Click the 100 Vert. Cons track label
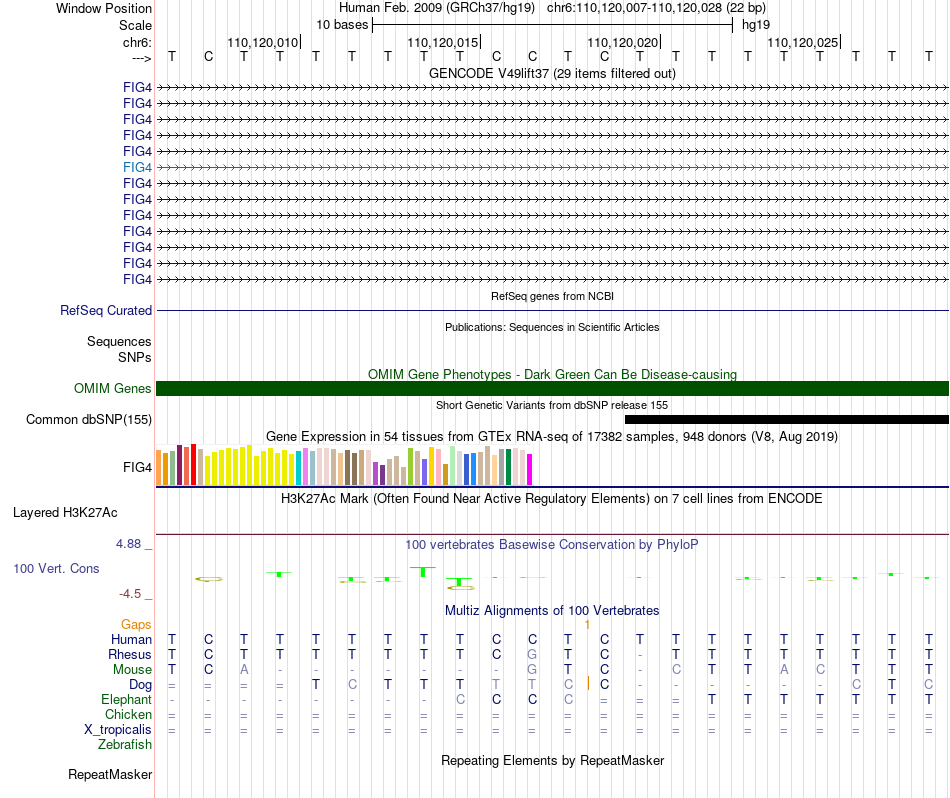The image size is (950, 798). (56, 568)
